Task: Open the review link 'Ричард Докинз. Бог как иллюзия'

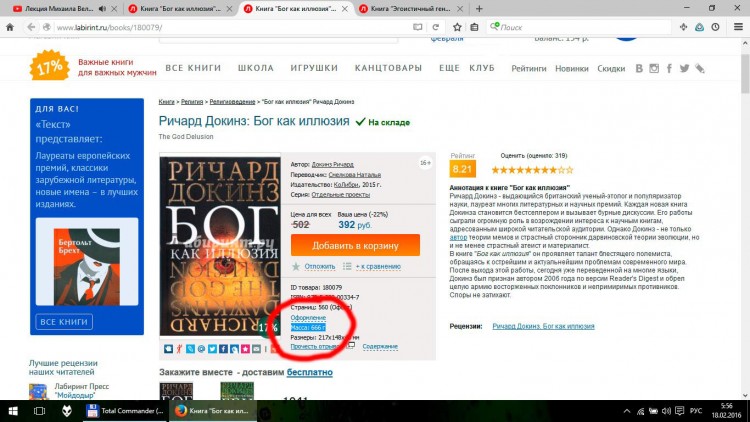Action: [543, 326]
